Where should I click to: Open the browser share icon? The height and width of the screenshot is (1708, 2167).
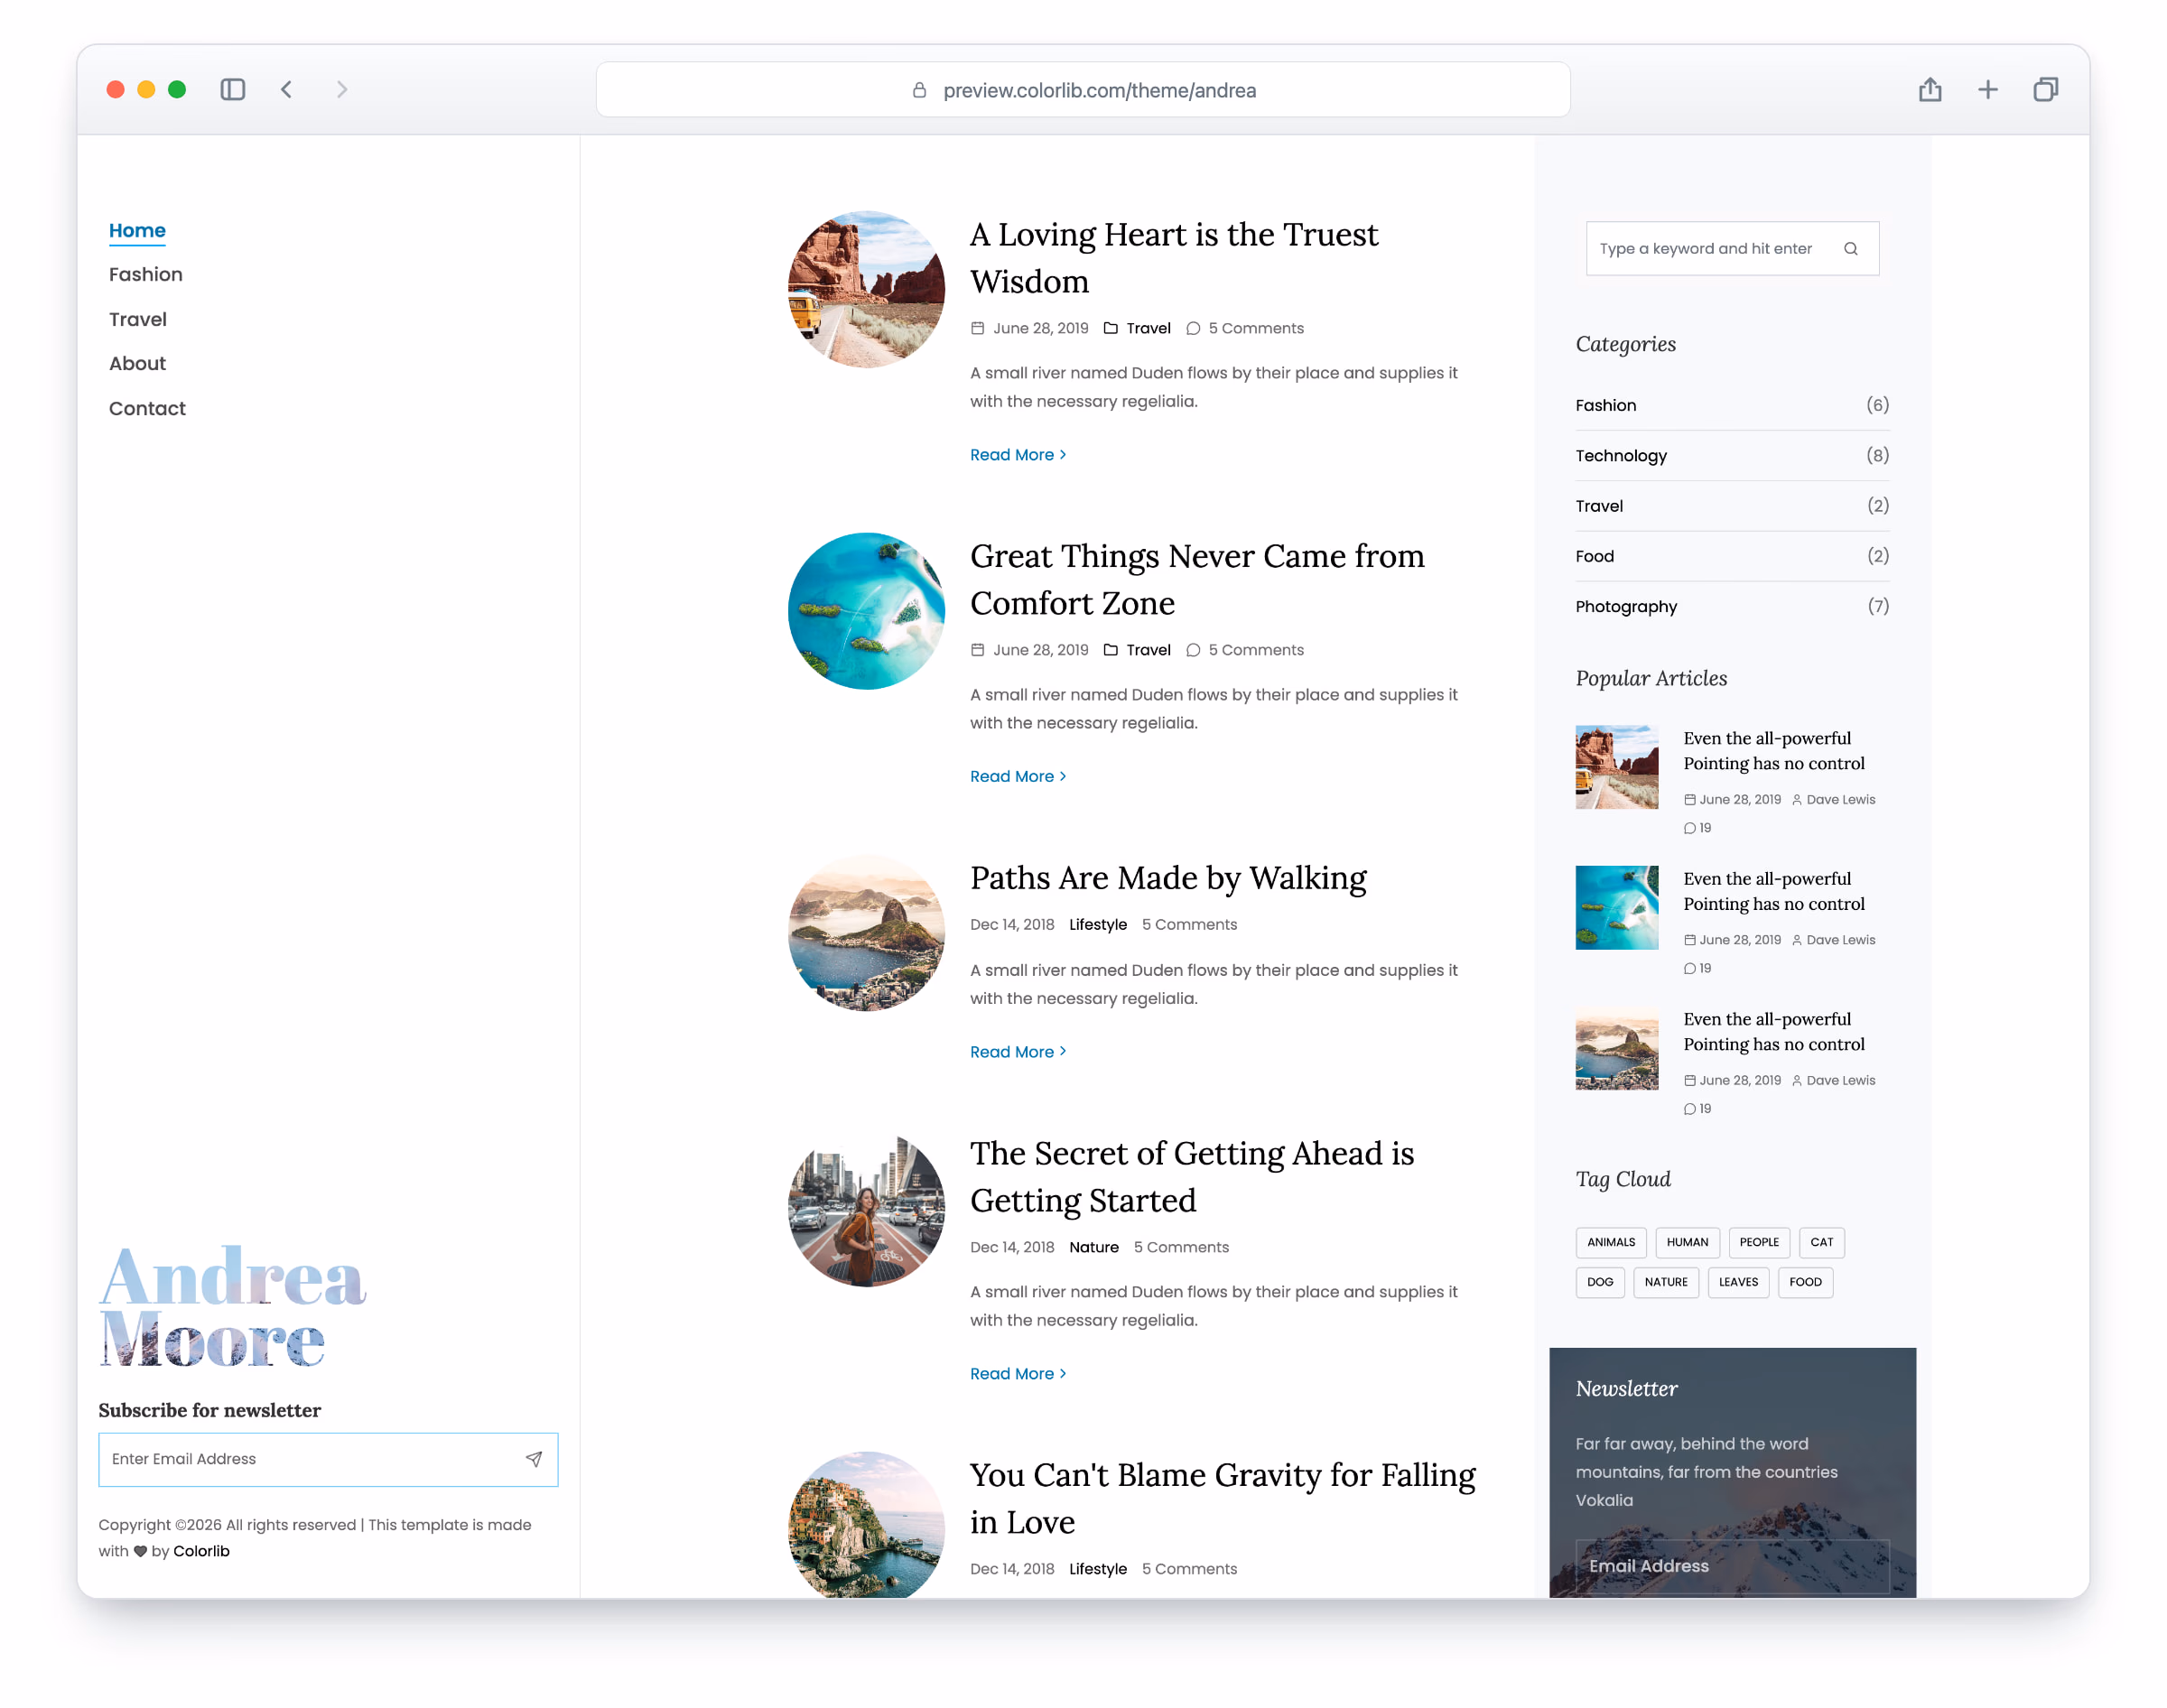tap(1930, 90)
